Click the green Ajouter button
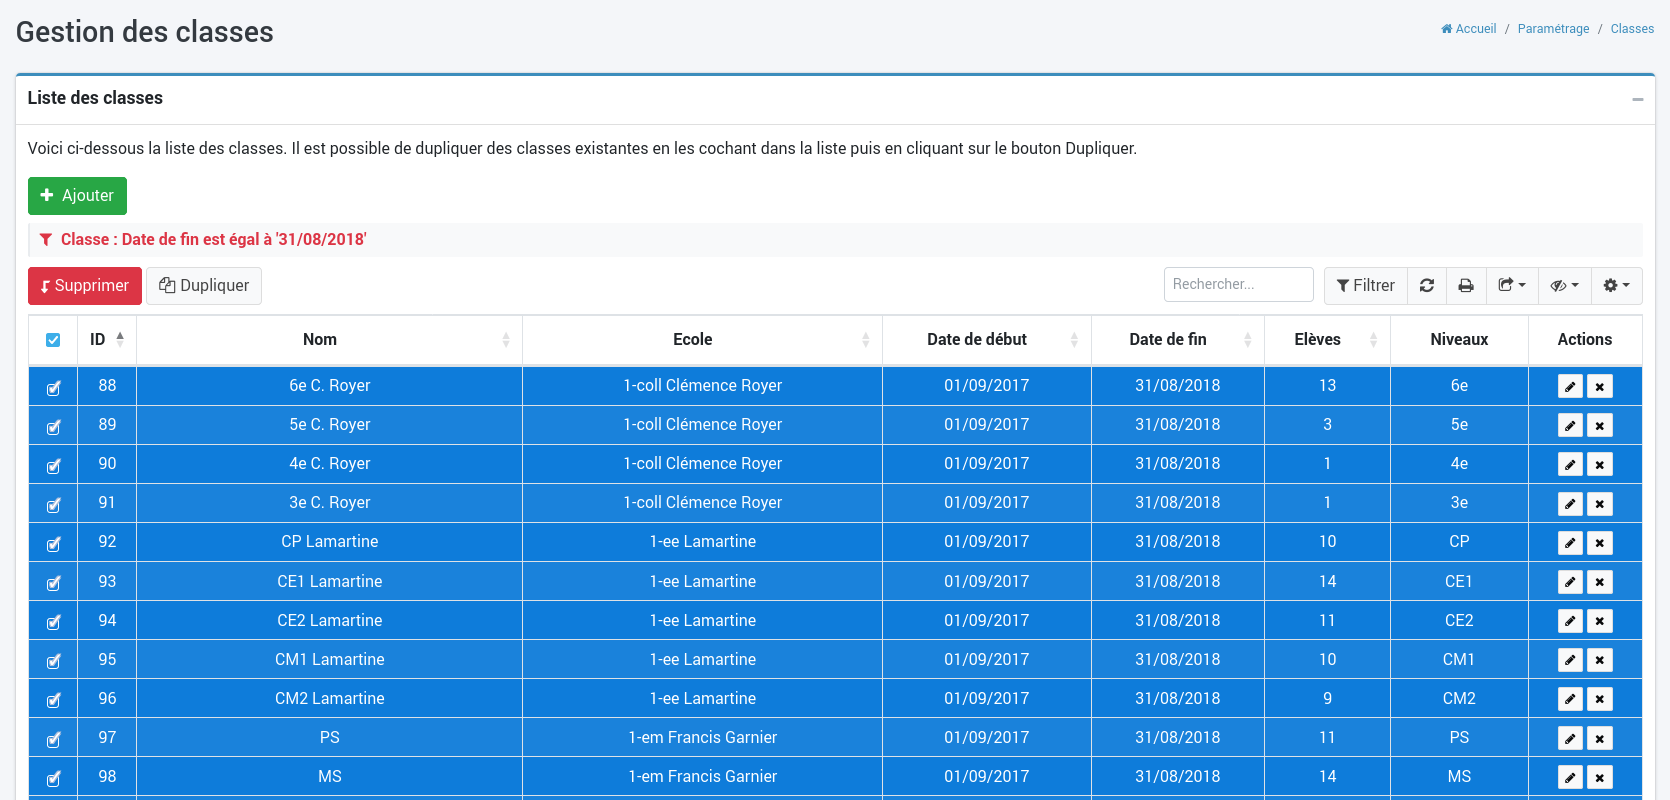Screen dimensions: 1670x800 (x=77, y=196)
